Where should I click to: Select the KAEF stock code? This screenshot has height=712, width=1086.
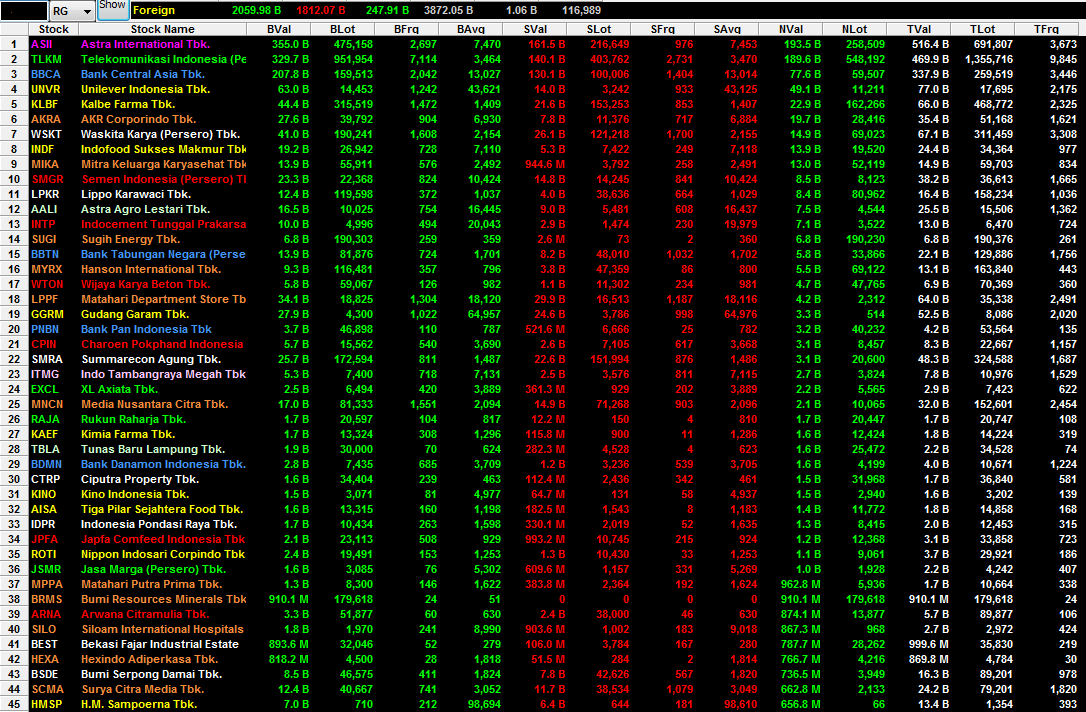click(44, 434)
